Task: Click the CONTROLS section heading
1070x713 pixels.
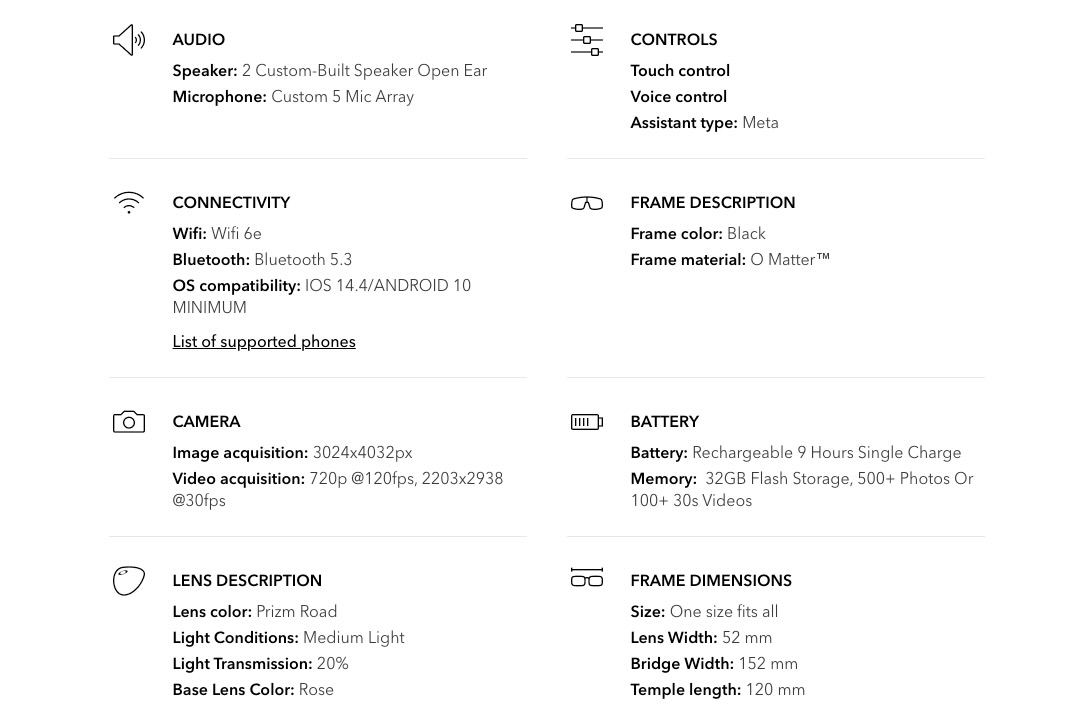Action: (x=673, y=40)
